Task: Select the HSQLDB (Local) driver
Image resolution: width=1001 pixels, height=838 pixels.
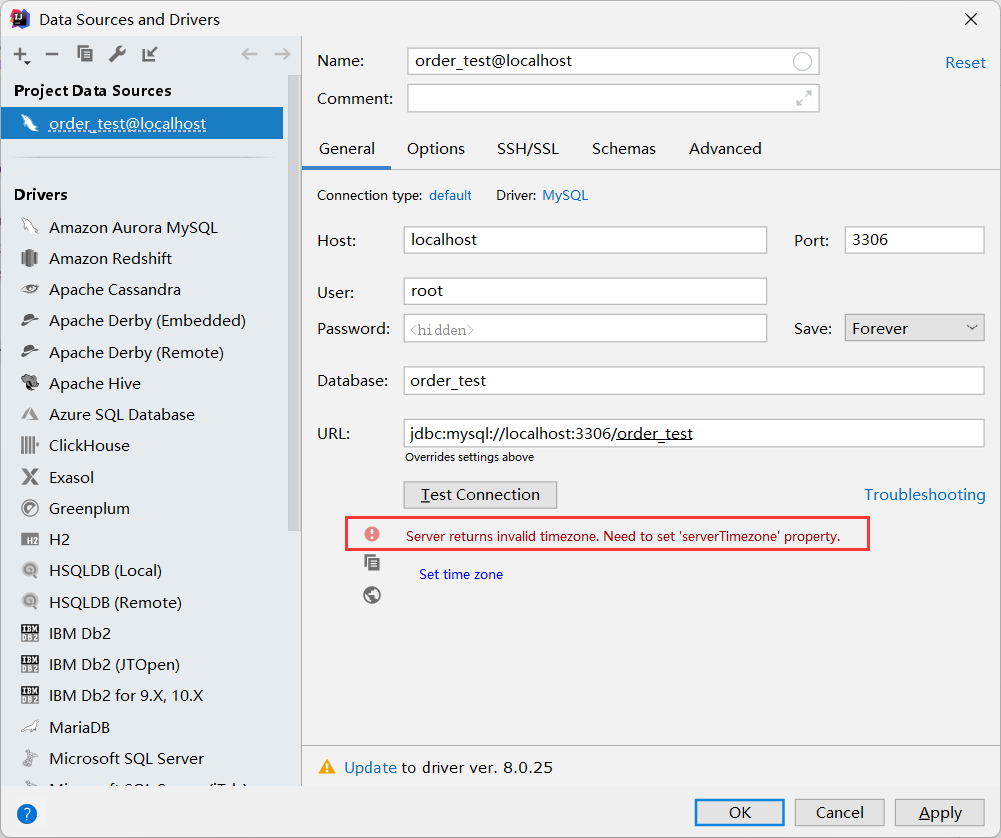Action: click(144, 571)
